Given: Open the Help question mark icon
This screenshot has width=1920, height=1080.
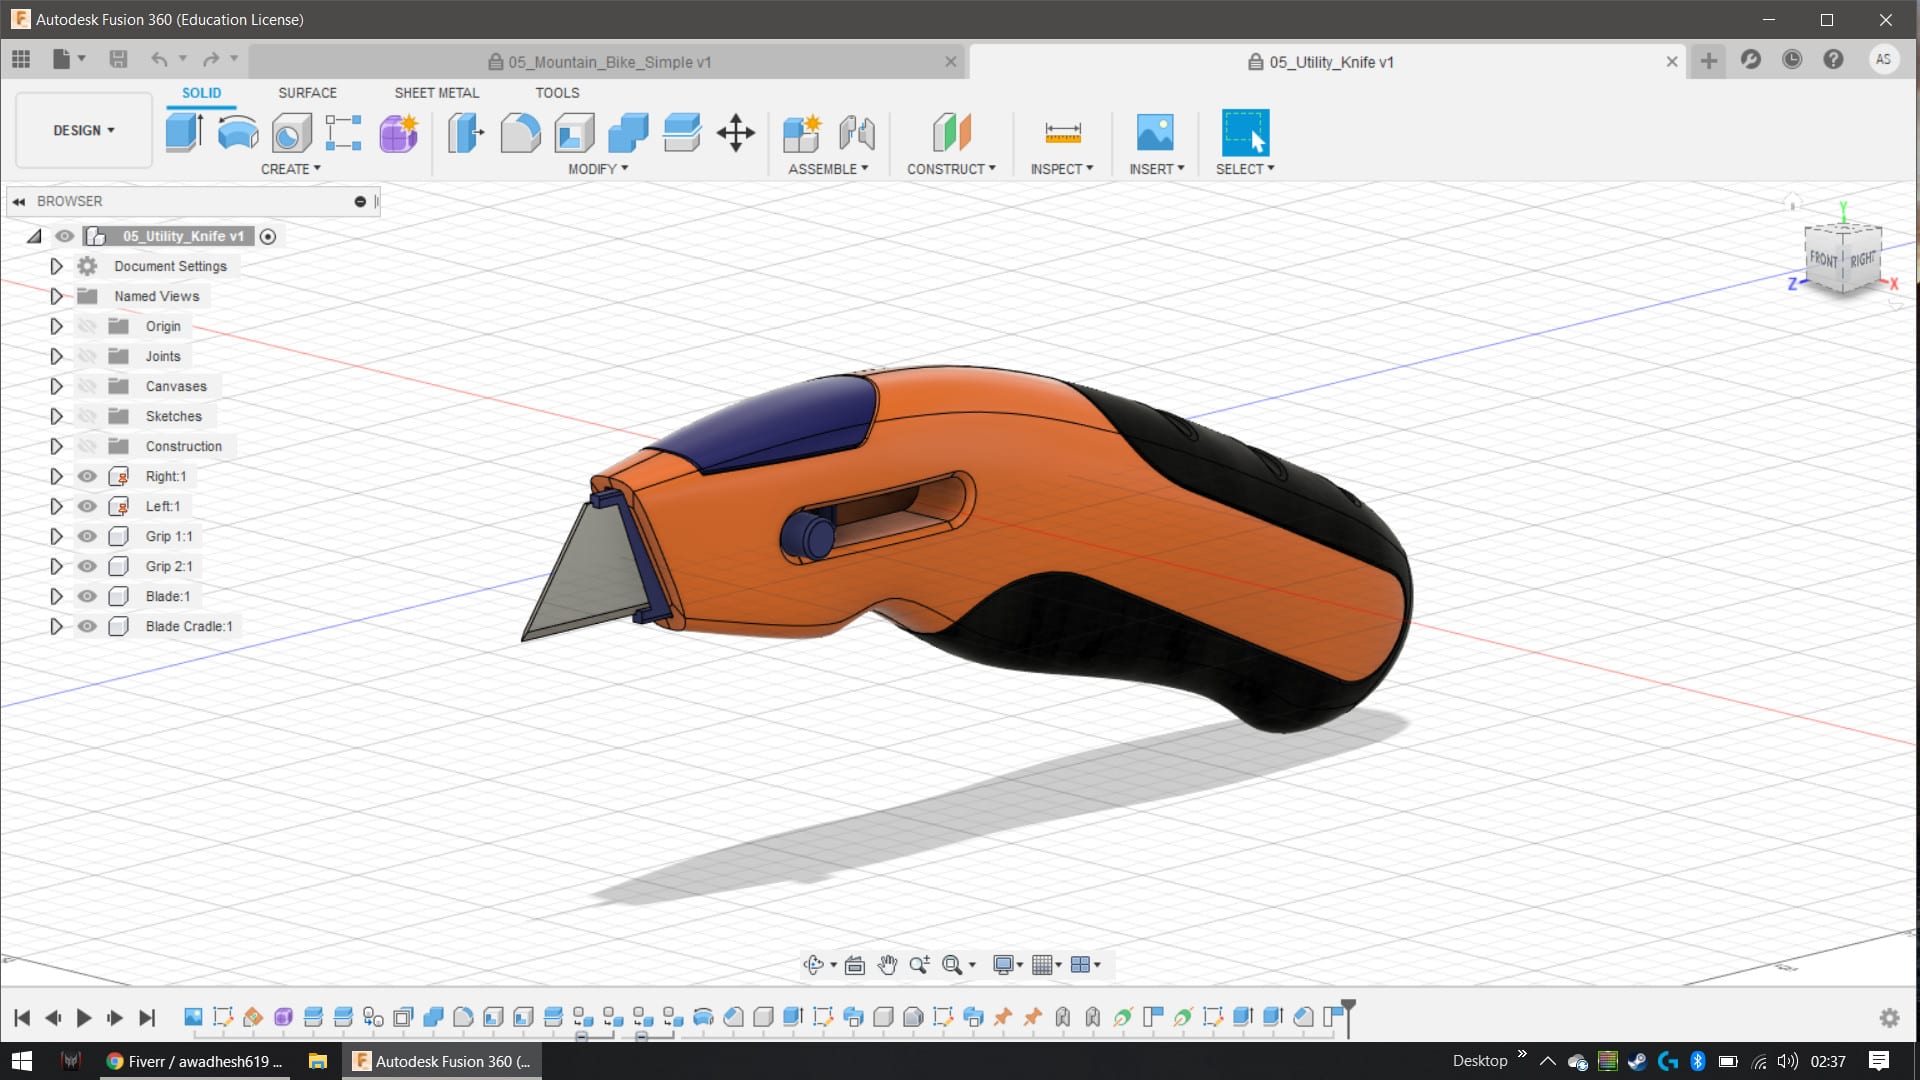Looking at the screenshot, I should (x=1833, y=60).
